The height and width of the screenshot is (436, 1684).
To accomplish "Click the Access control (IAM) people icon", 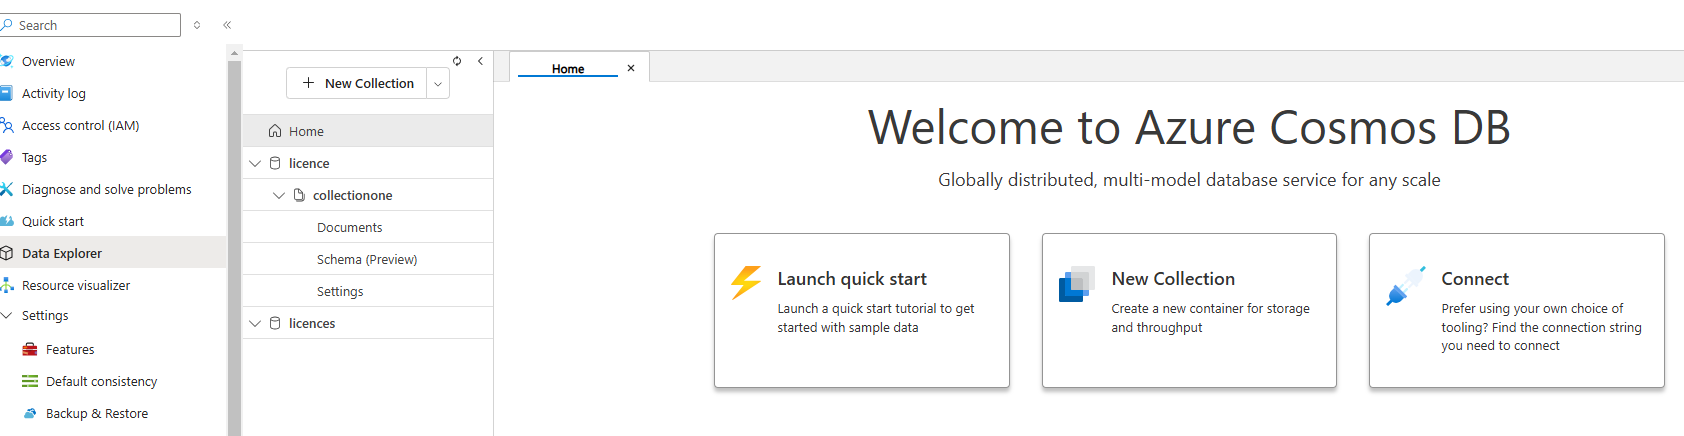I will click(x=6, y=125).
